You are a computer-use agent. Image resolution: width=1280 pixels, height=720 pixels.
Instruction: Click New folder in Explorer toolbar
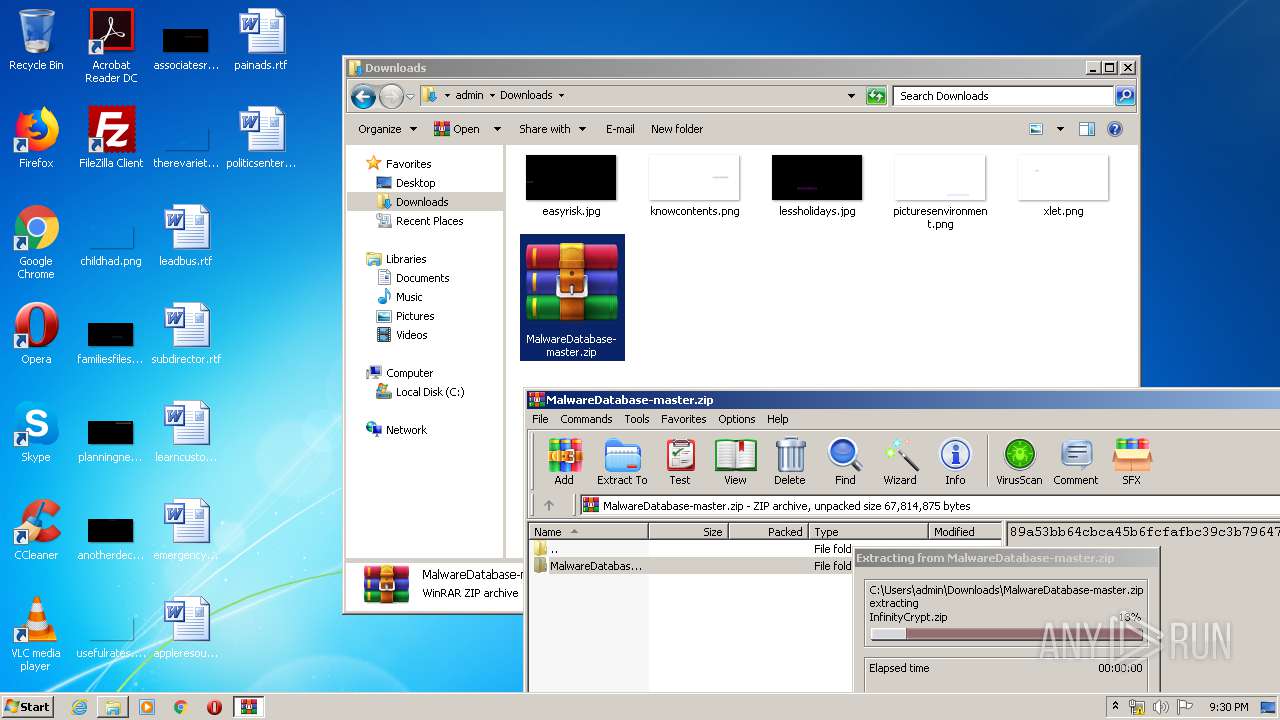[x=677, y=129]
